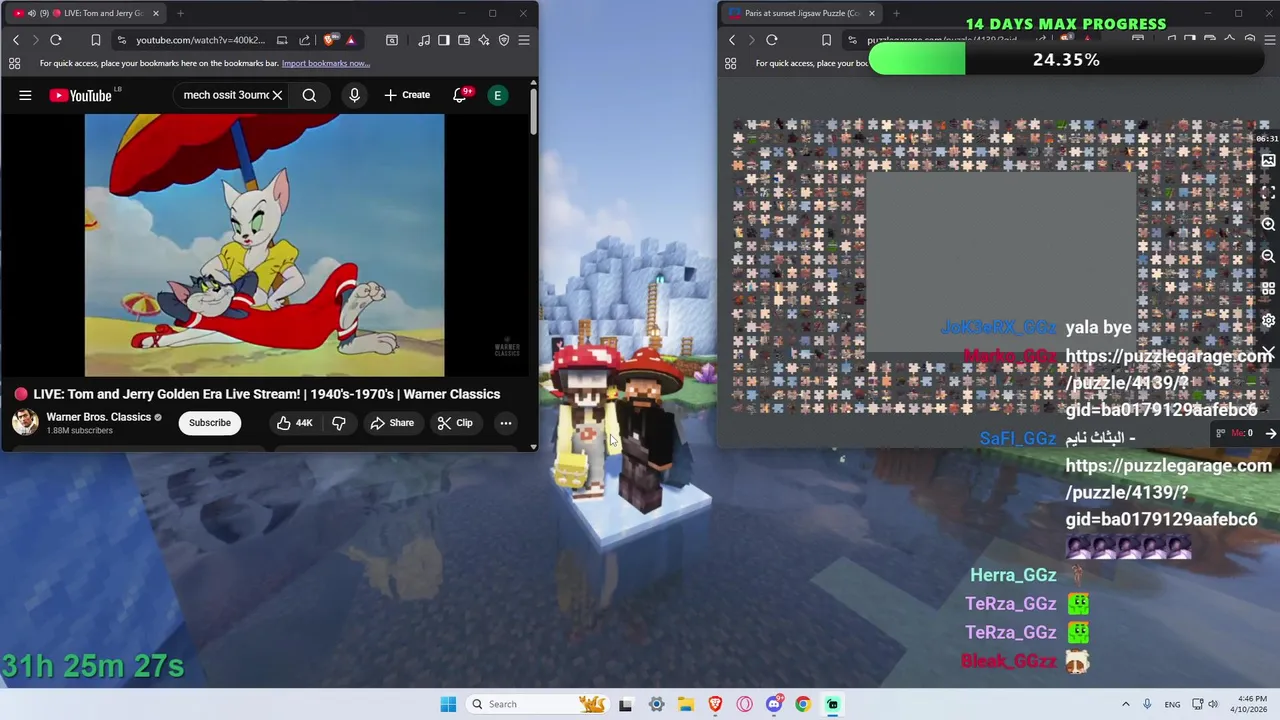Screen dimensions: 1280x720
Task: Open Brave Shields icon in YouTube window
Action: (x=330, y=40)
